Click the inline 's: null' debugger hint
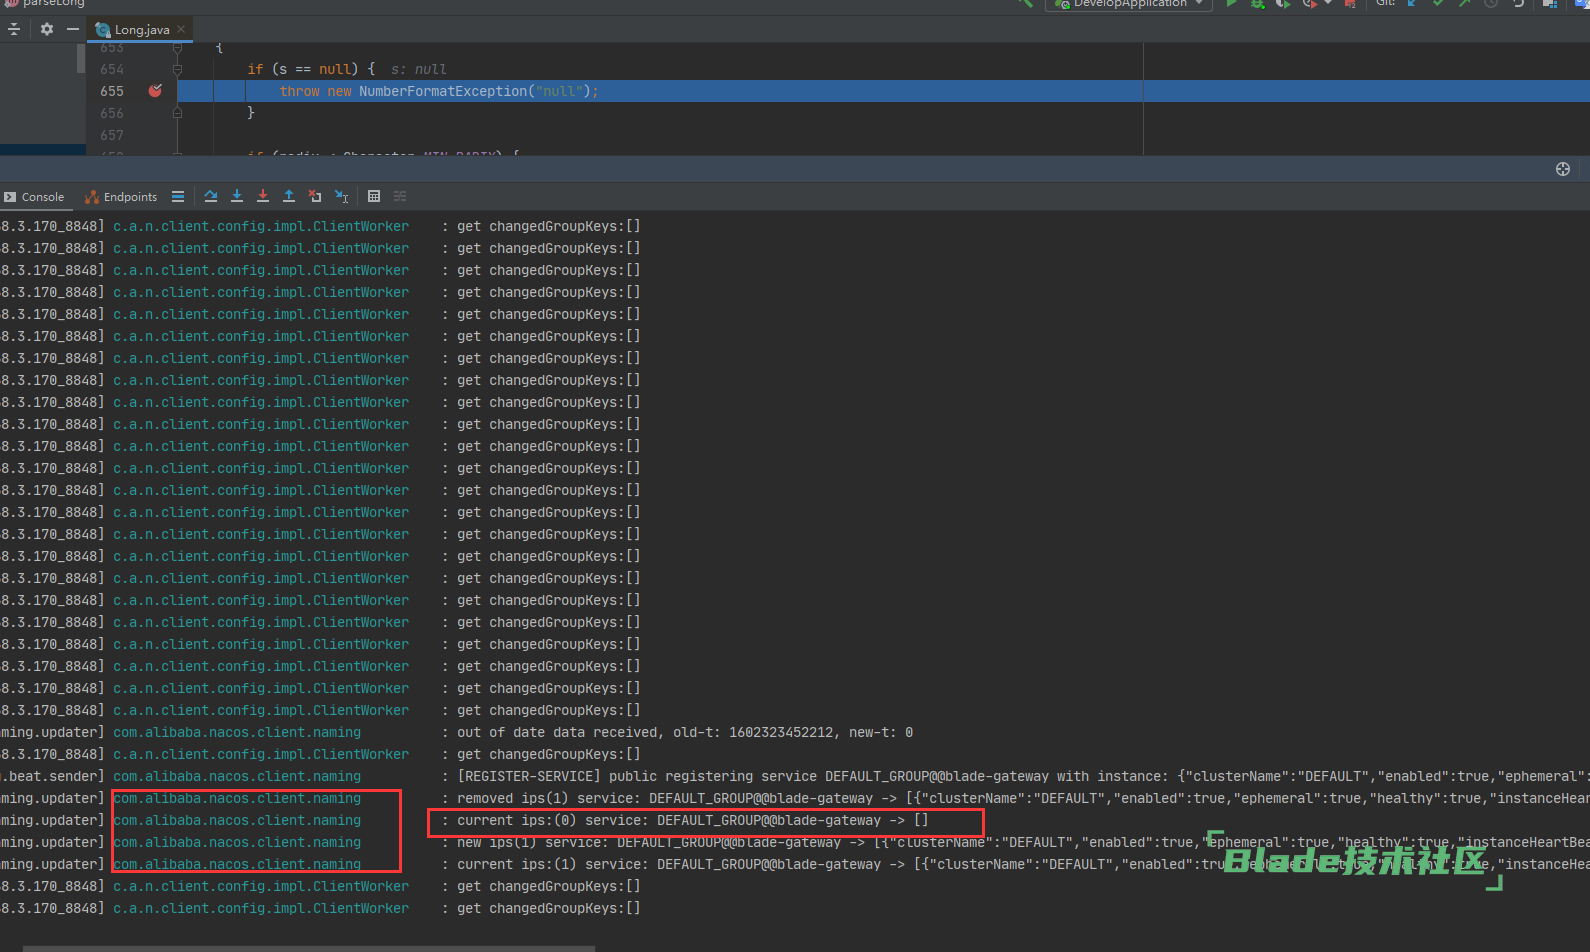Viewport: 1590px width, 952px height. (418, 69)
